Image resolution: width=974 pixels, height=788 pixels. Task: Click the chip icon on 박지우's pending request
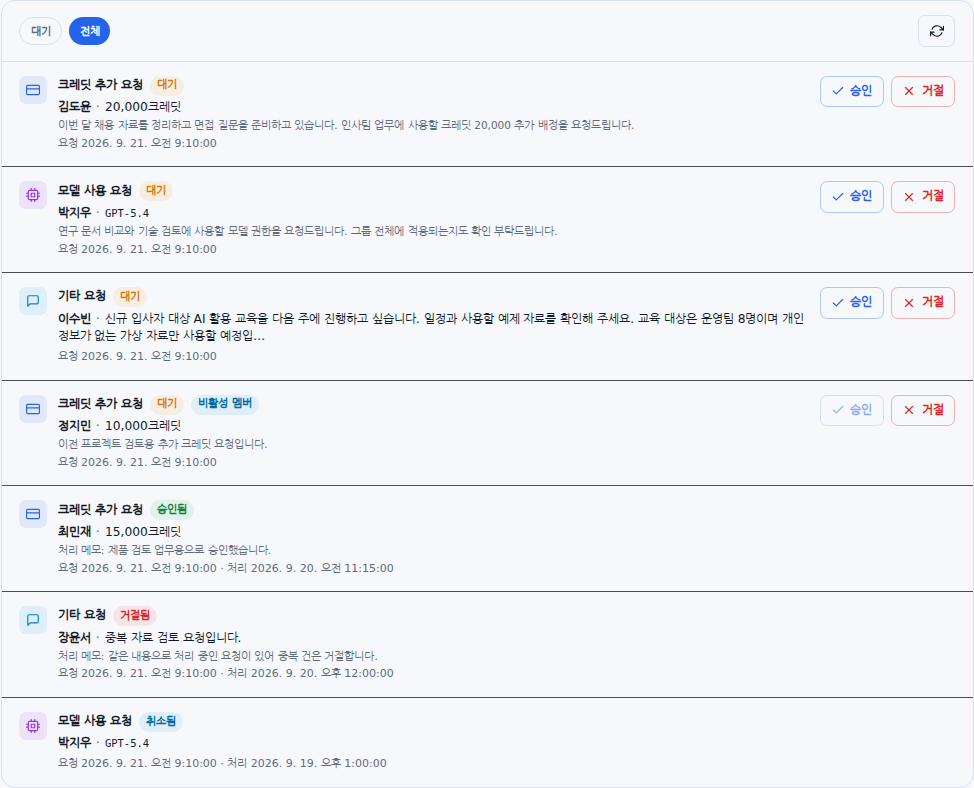pyautogui.click(x=33, y=196)
